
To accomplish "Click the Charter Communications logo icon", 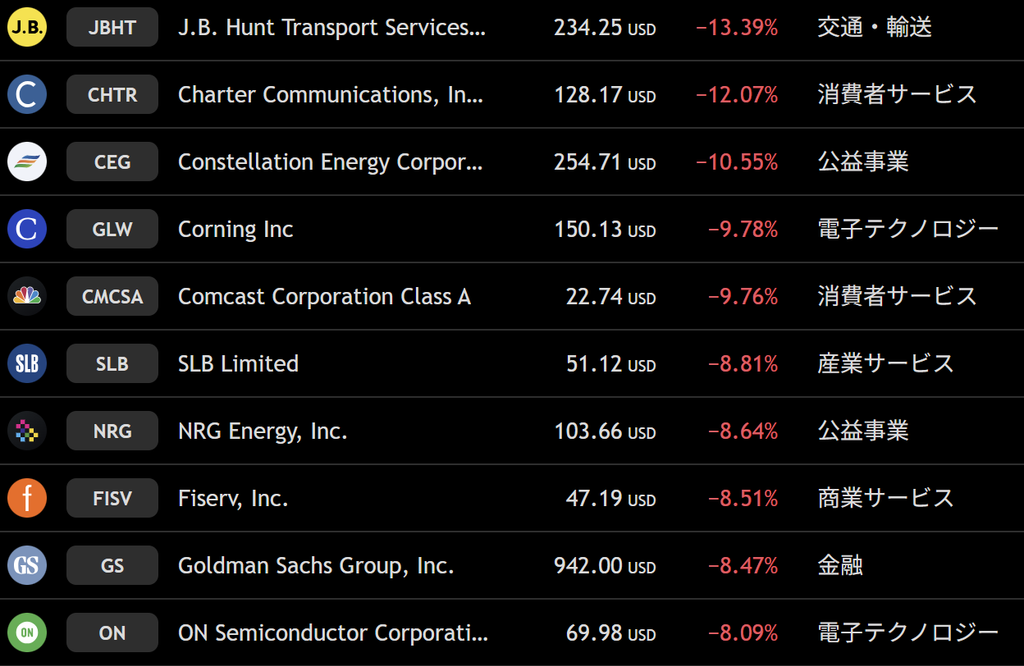I will tap(27, 95).
